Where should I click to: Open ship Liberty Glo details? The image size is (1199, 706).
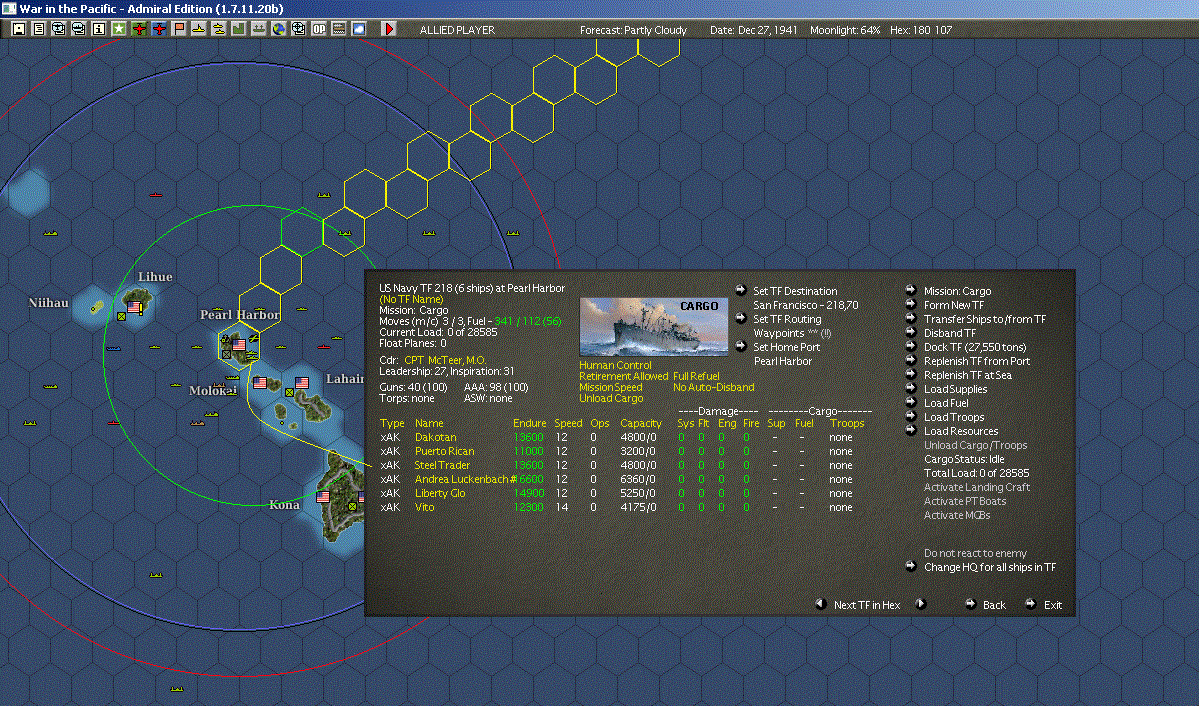(440, 493)
